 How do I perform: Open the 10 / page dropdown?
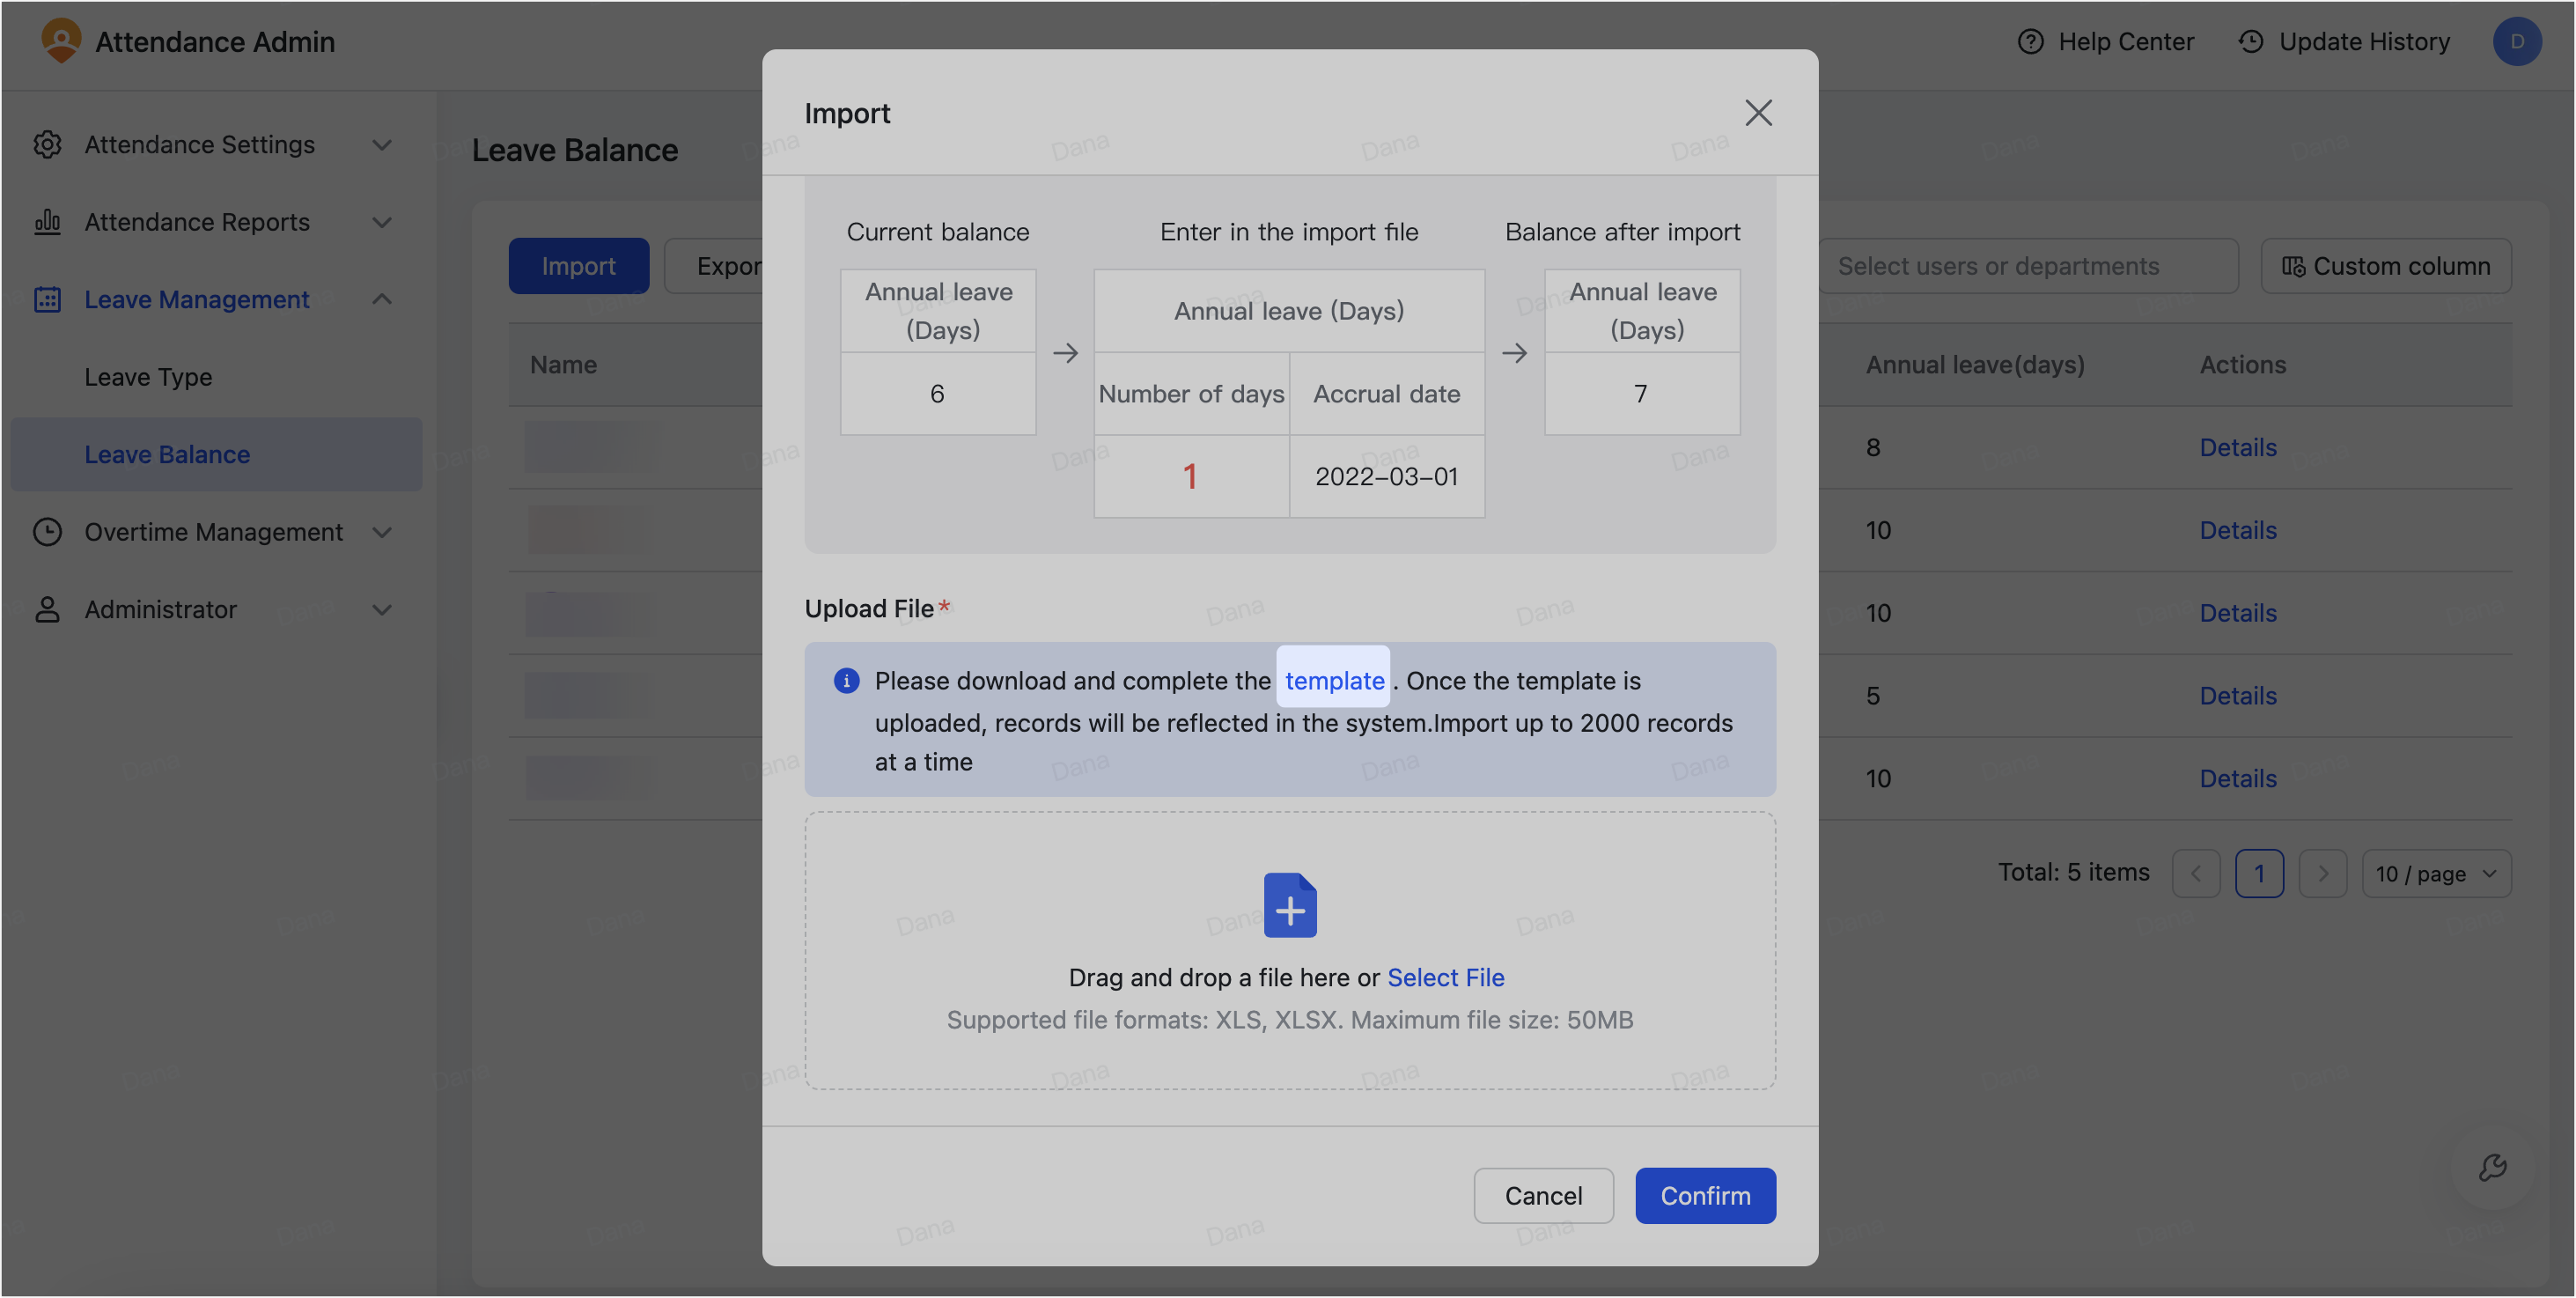click(2436, 874)
